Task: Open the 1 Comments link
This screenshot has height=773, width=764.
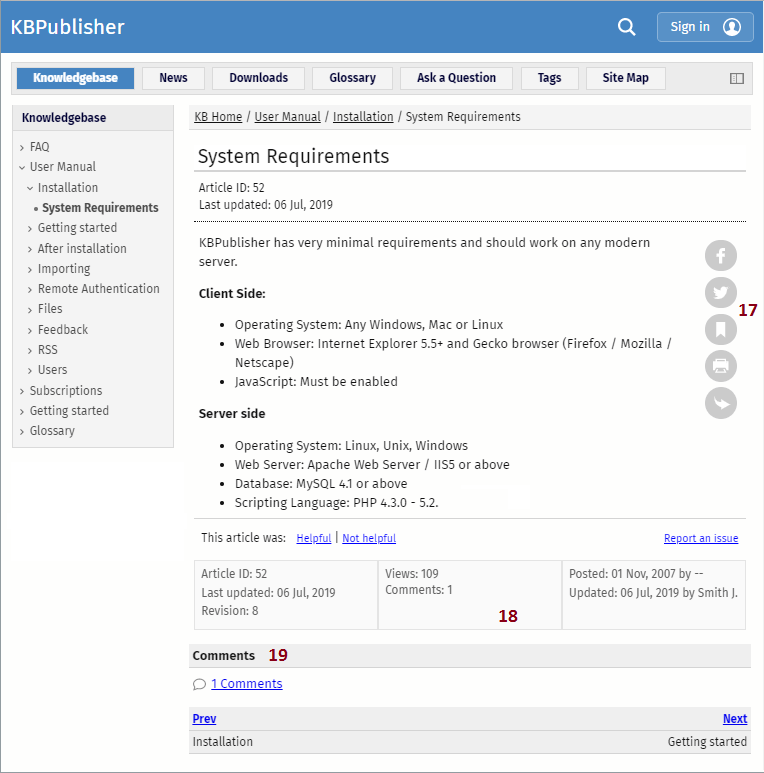Action: click(246, 684)
